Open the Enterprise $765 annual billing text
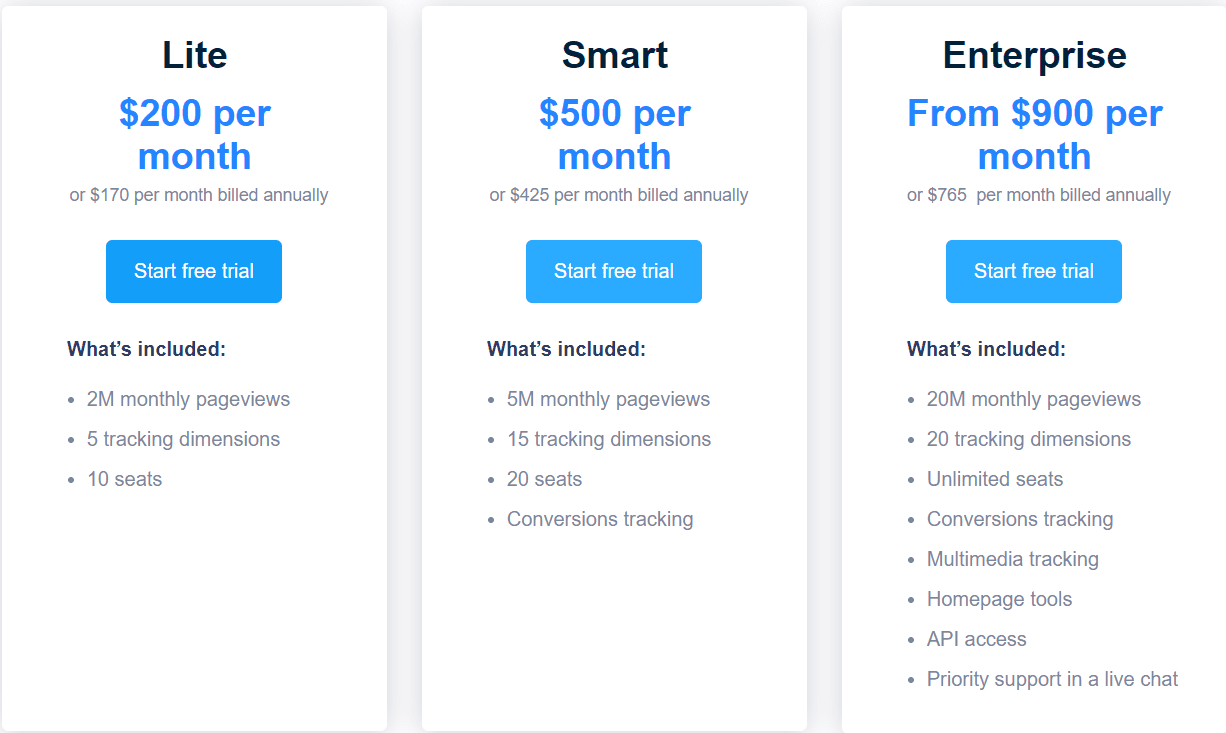Viewport: 1226px width, 733px height. [1038, 195]
